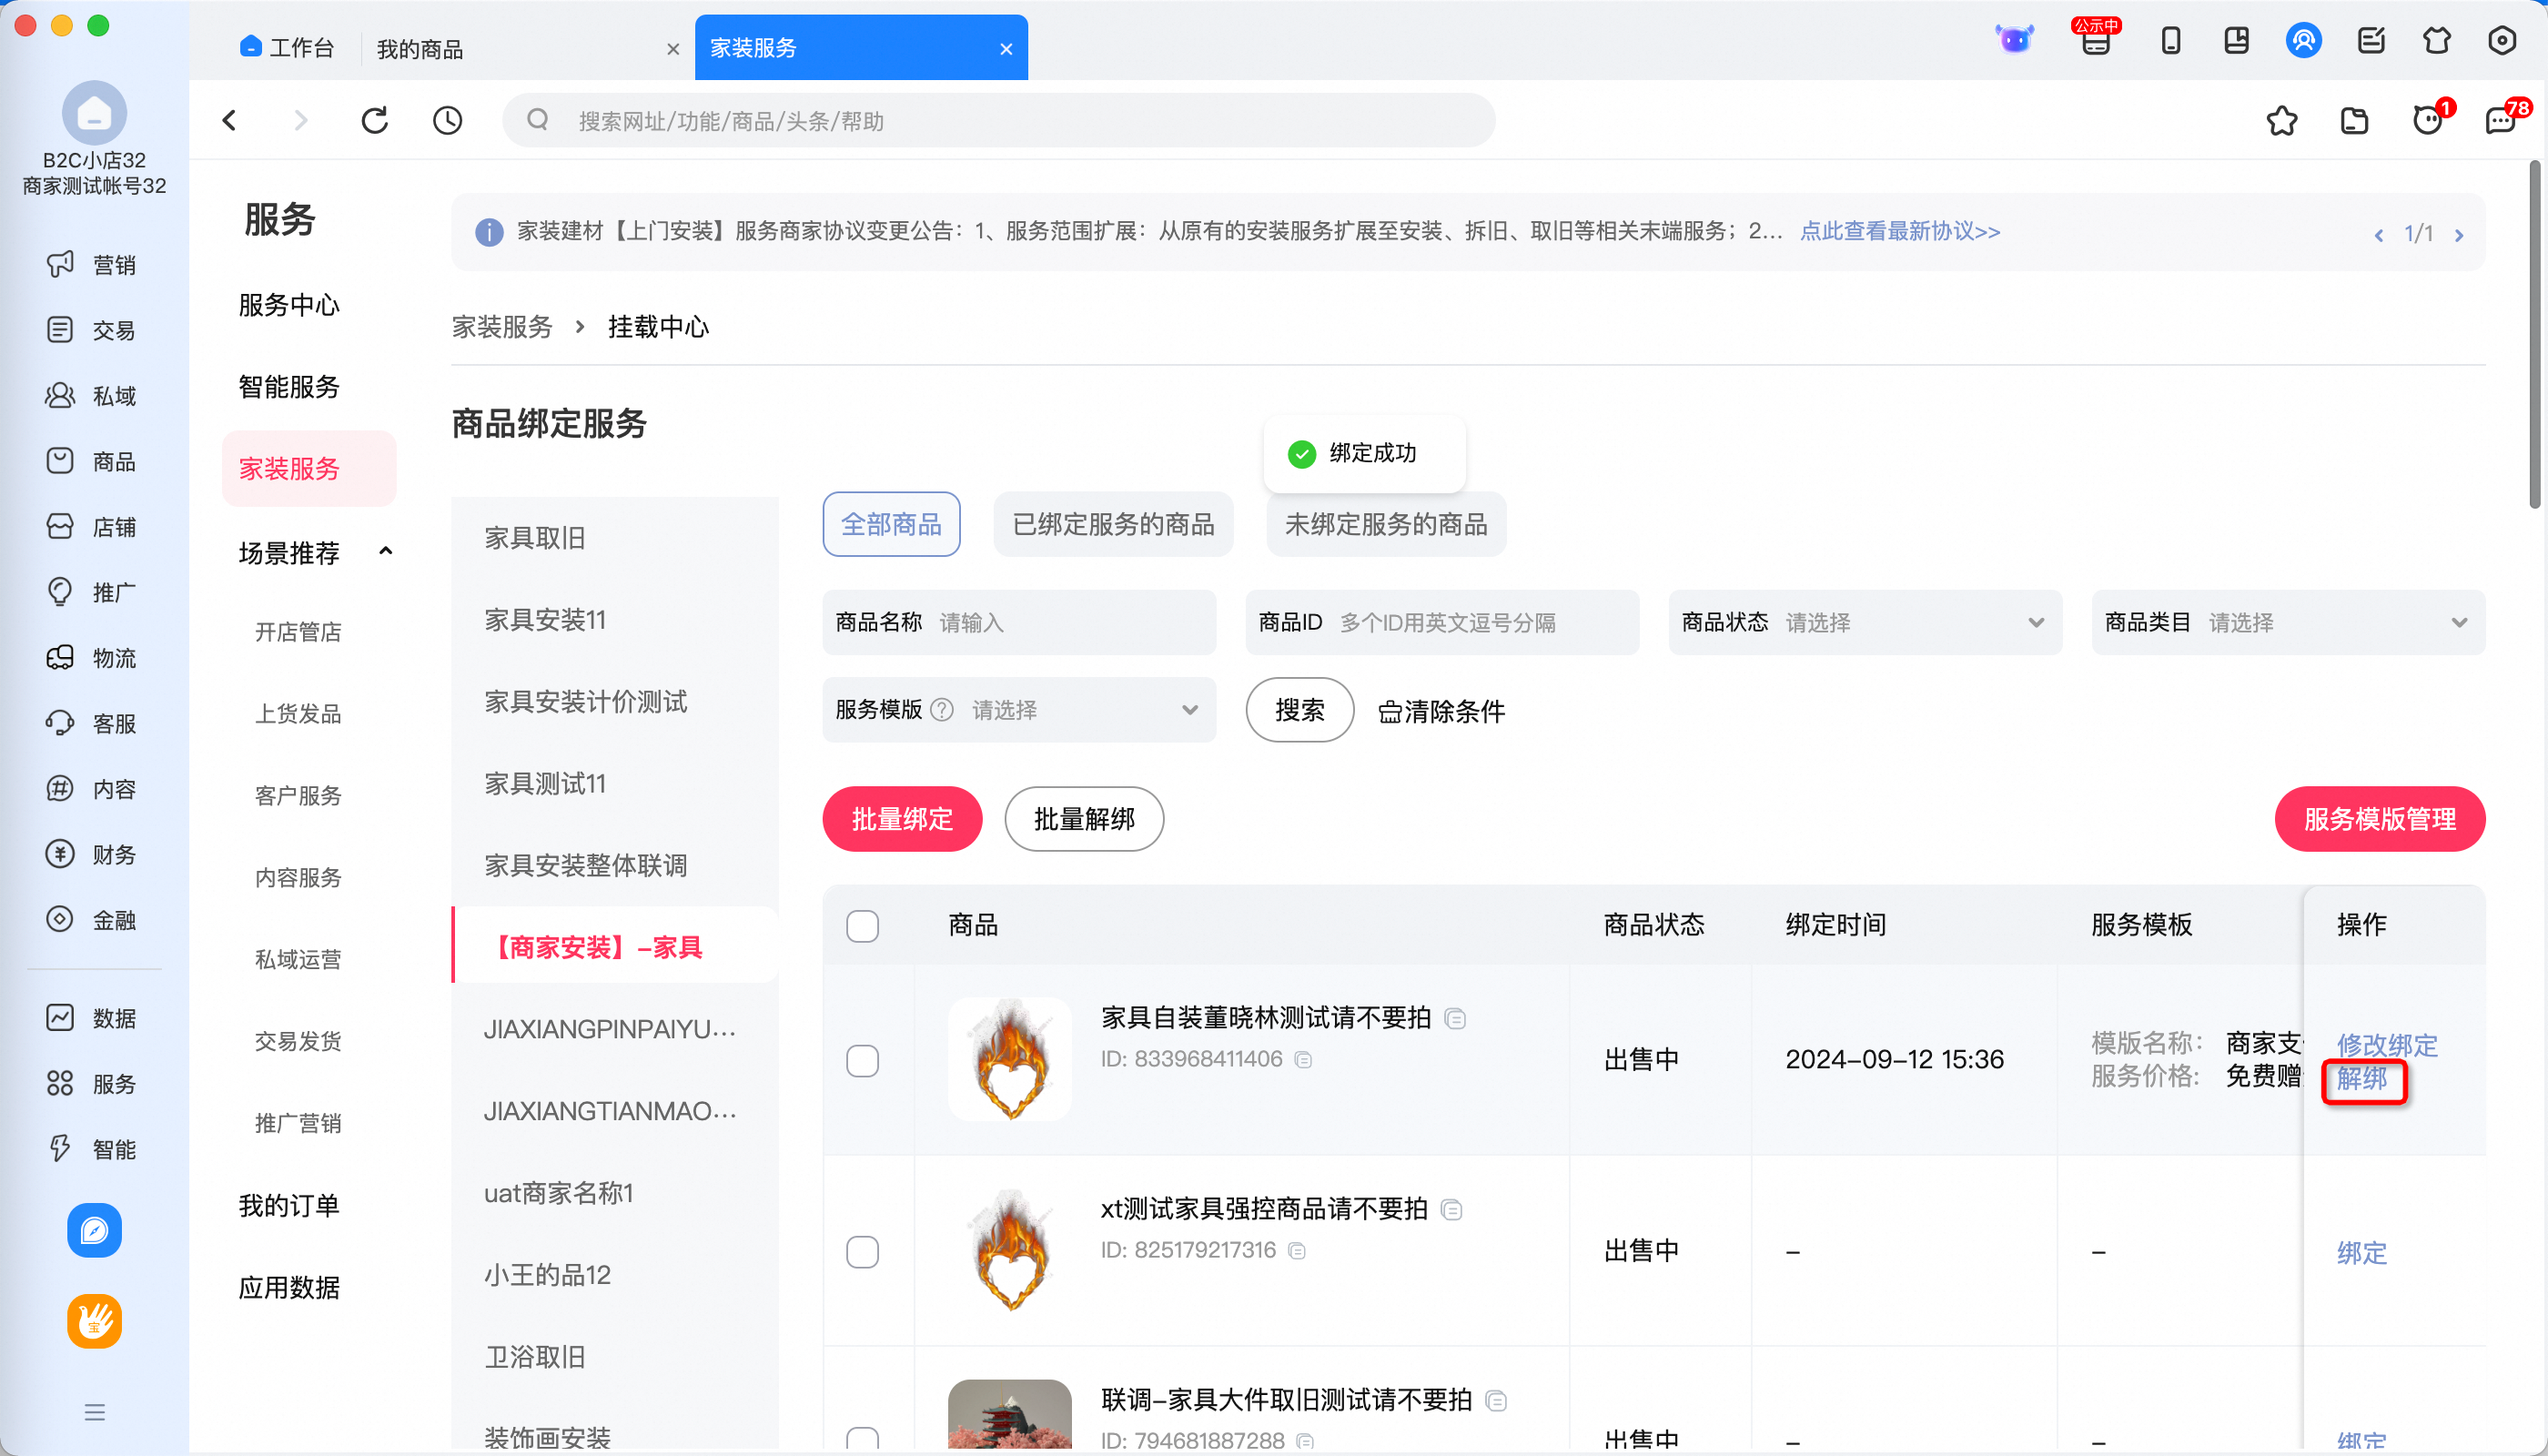Click 解绑 for the first product
Viewport: 2548px width, 1456px height.
[2362, 1079]
